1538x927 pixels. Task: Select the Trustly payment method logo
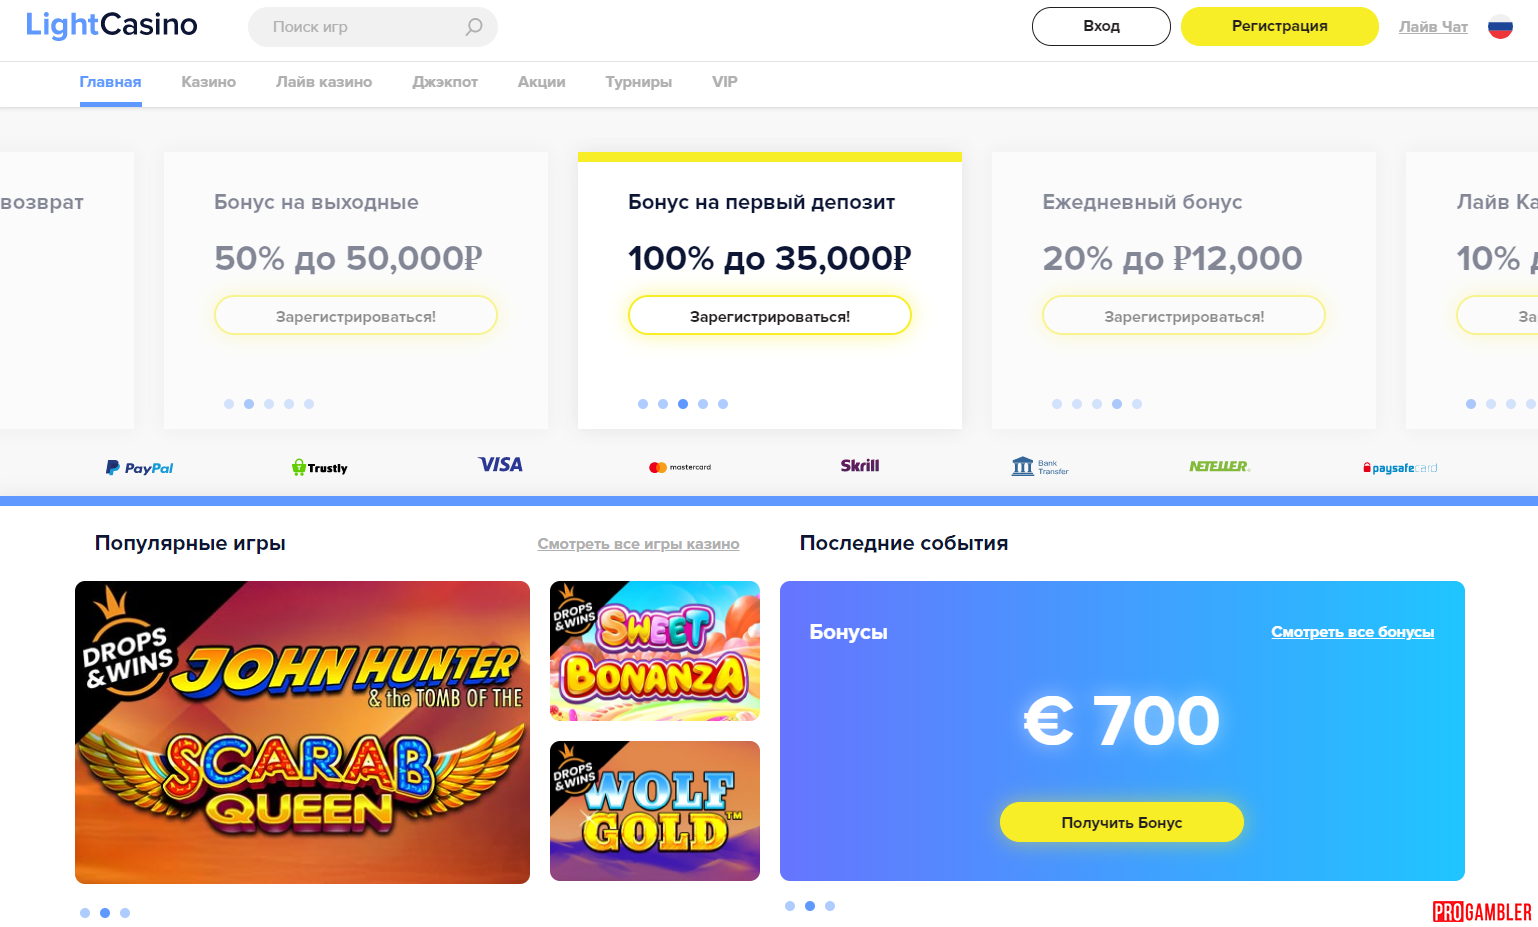pyautogui.click(x=319, y=466)
